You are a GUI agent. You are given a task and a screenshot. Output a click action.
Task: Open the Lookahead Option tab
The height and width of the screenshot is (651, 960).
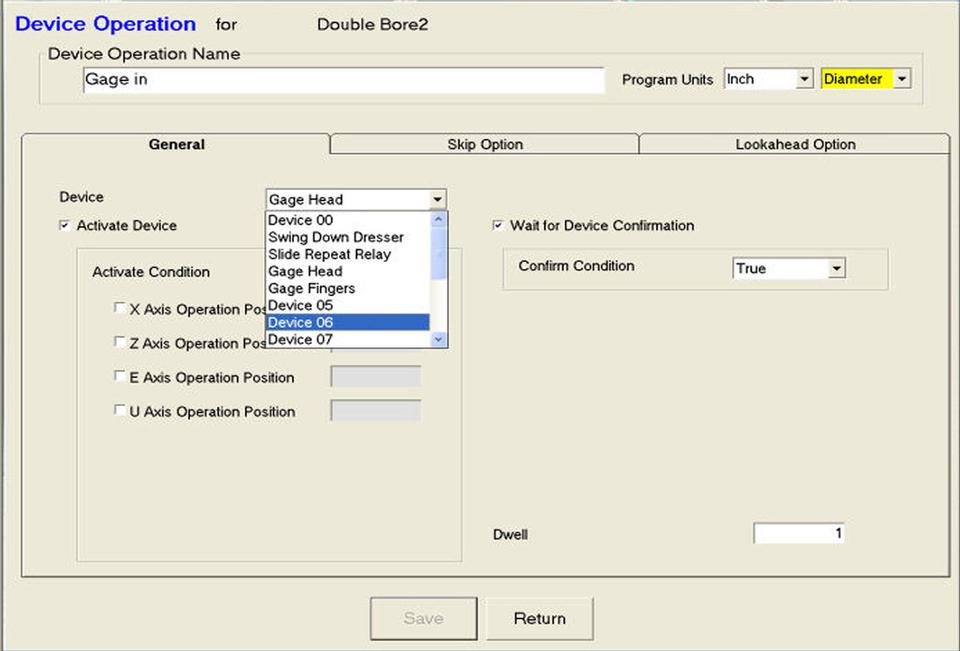(x=794, y=144)
